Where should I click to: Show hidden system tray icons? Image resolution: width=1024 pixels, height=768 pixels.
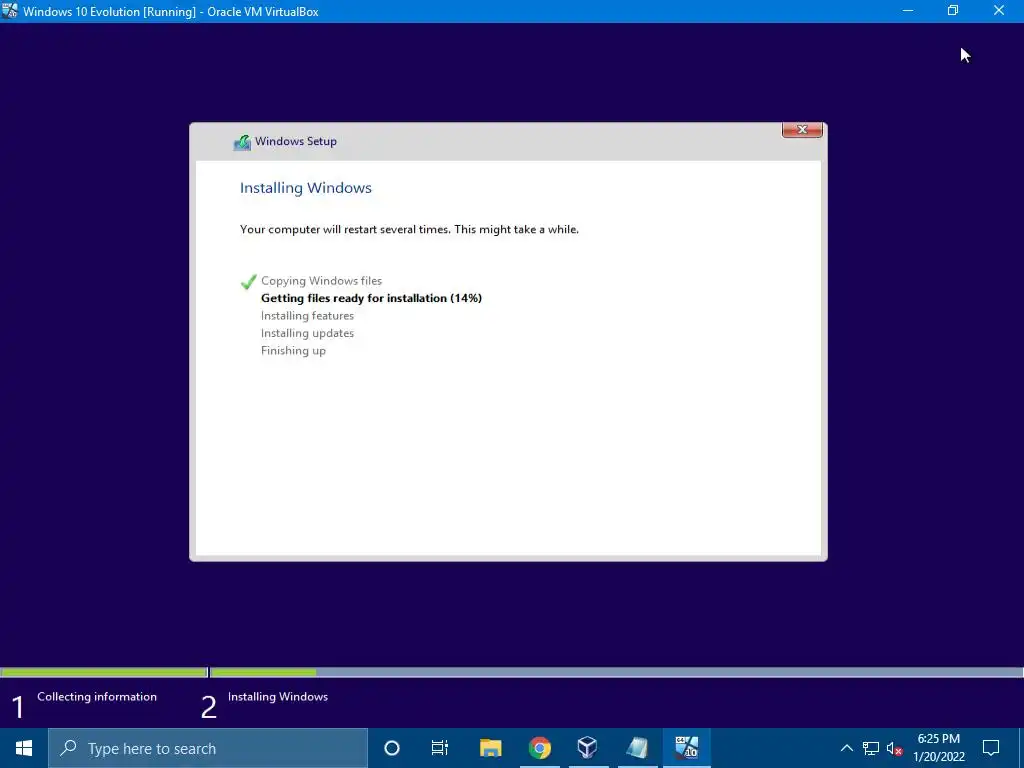pyautogui.click(x=846, y=748)
